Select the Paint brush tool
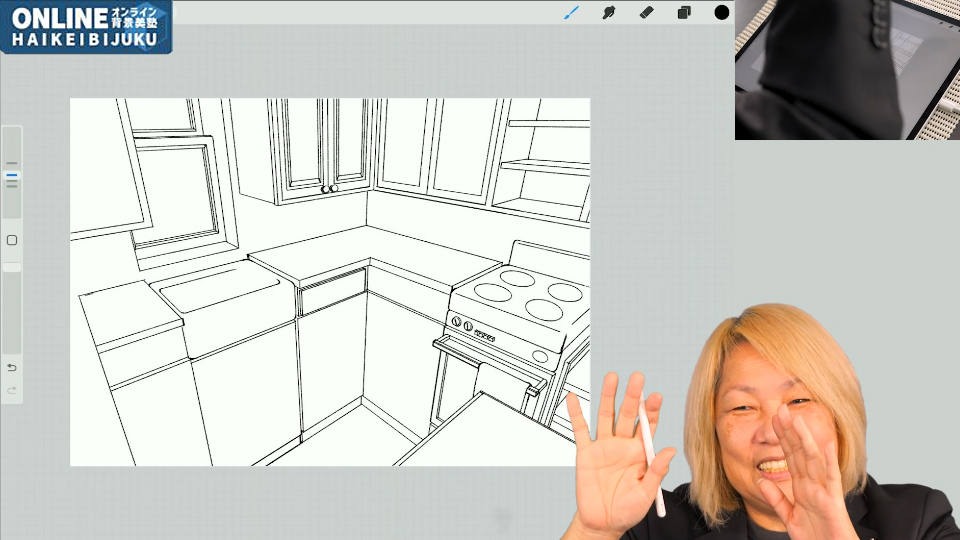960x540 pixels. click(x=571, y=12)
